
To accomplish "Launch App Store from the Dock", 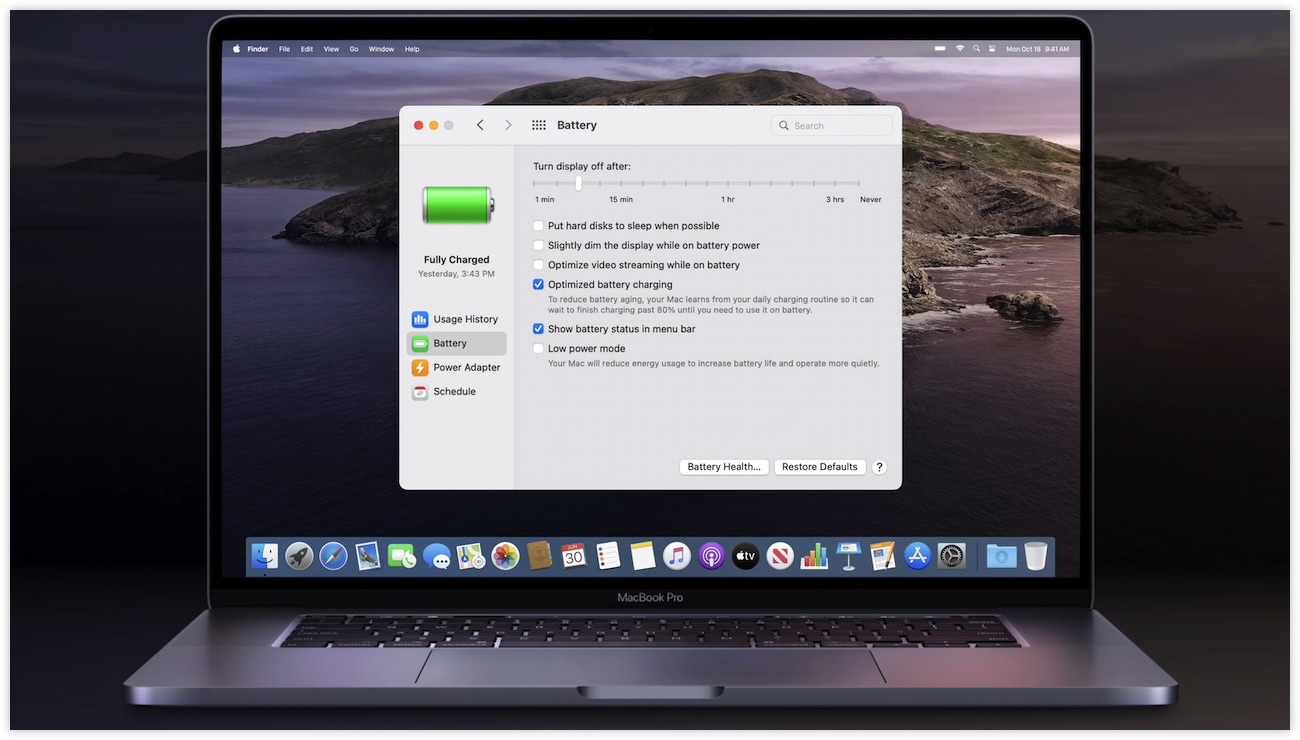I will [x=917, y=556].
